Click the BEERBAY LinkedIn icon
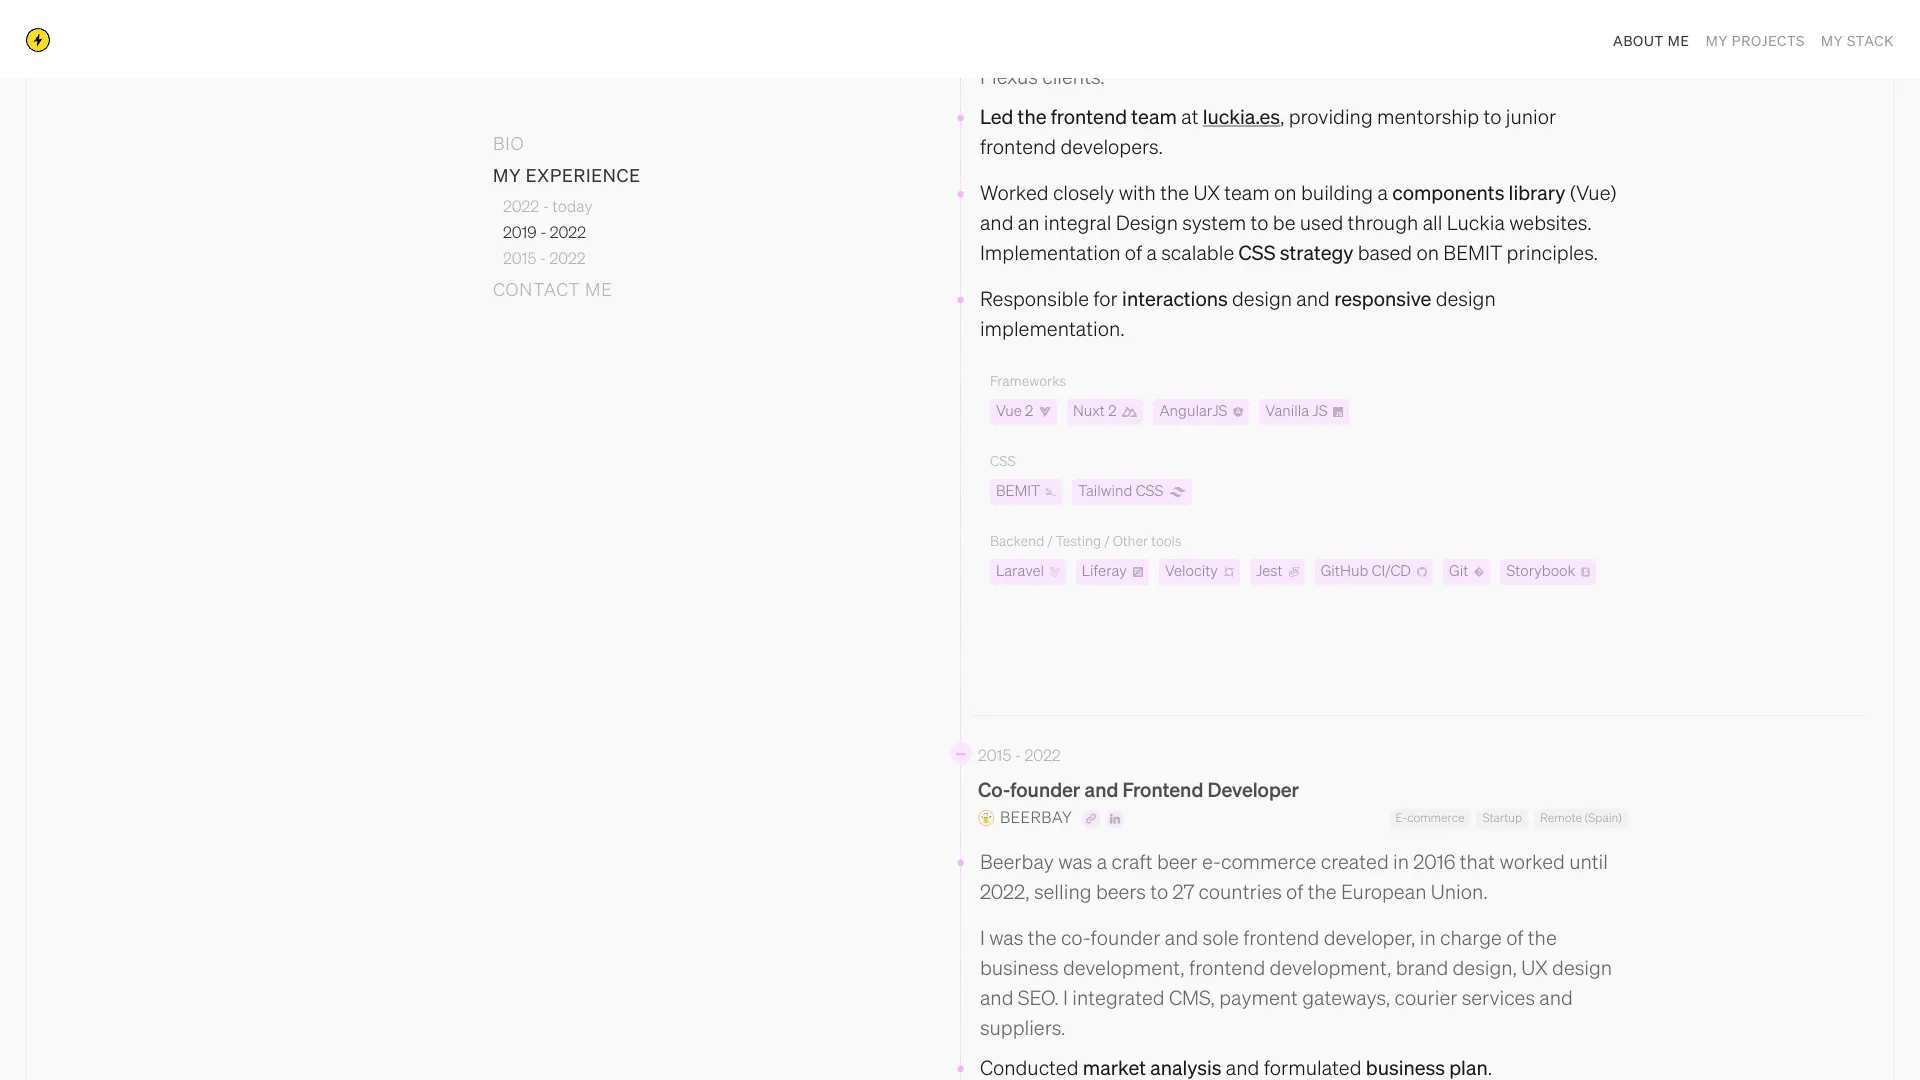The height and width of the screenshot is (1080, 1920). [1113, 818]
